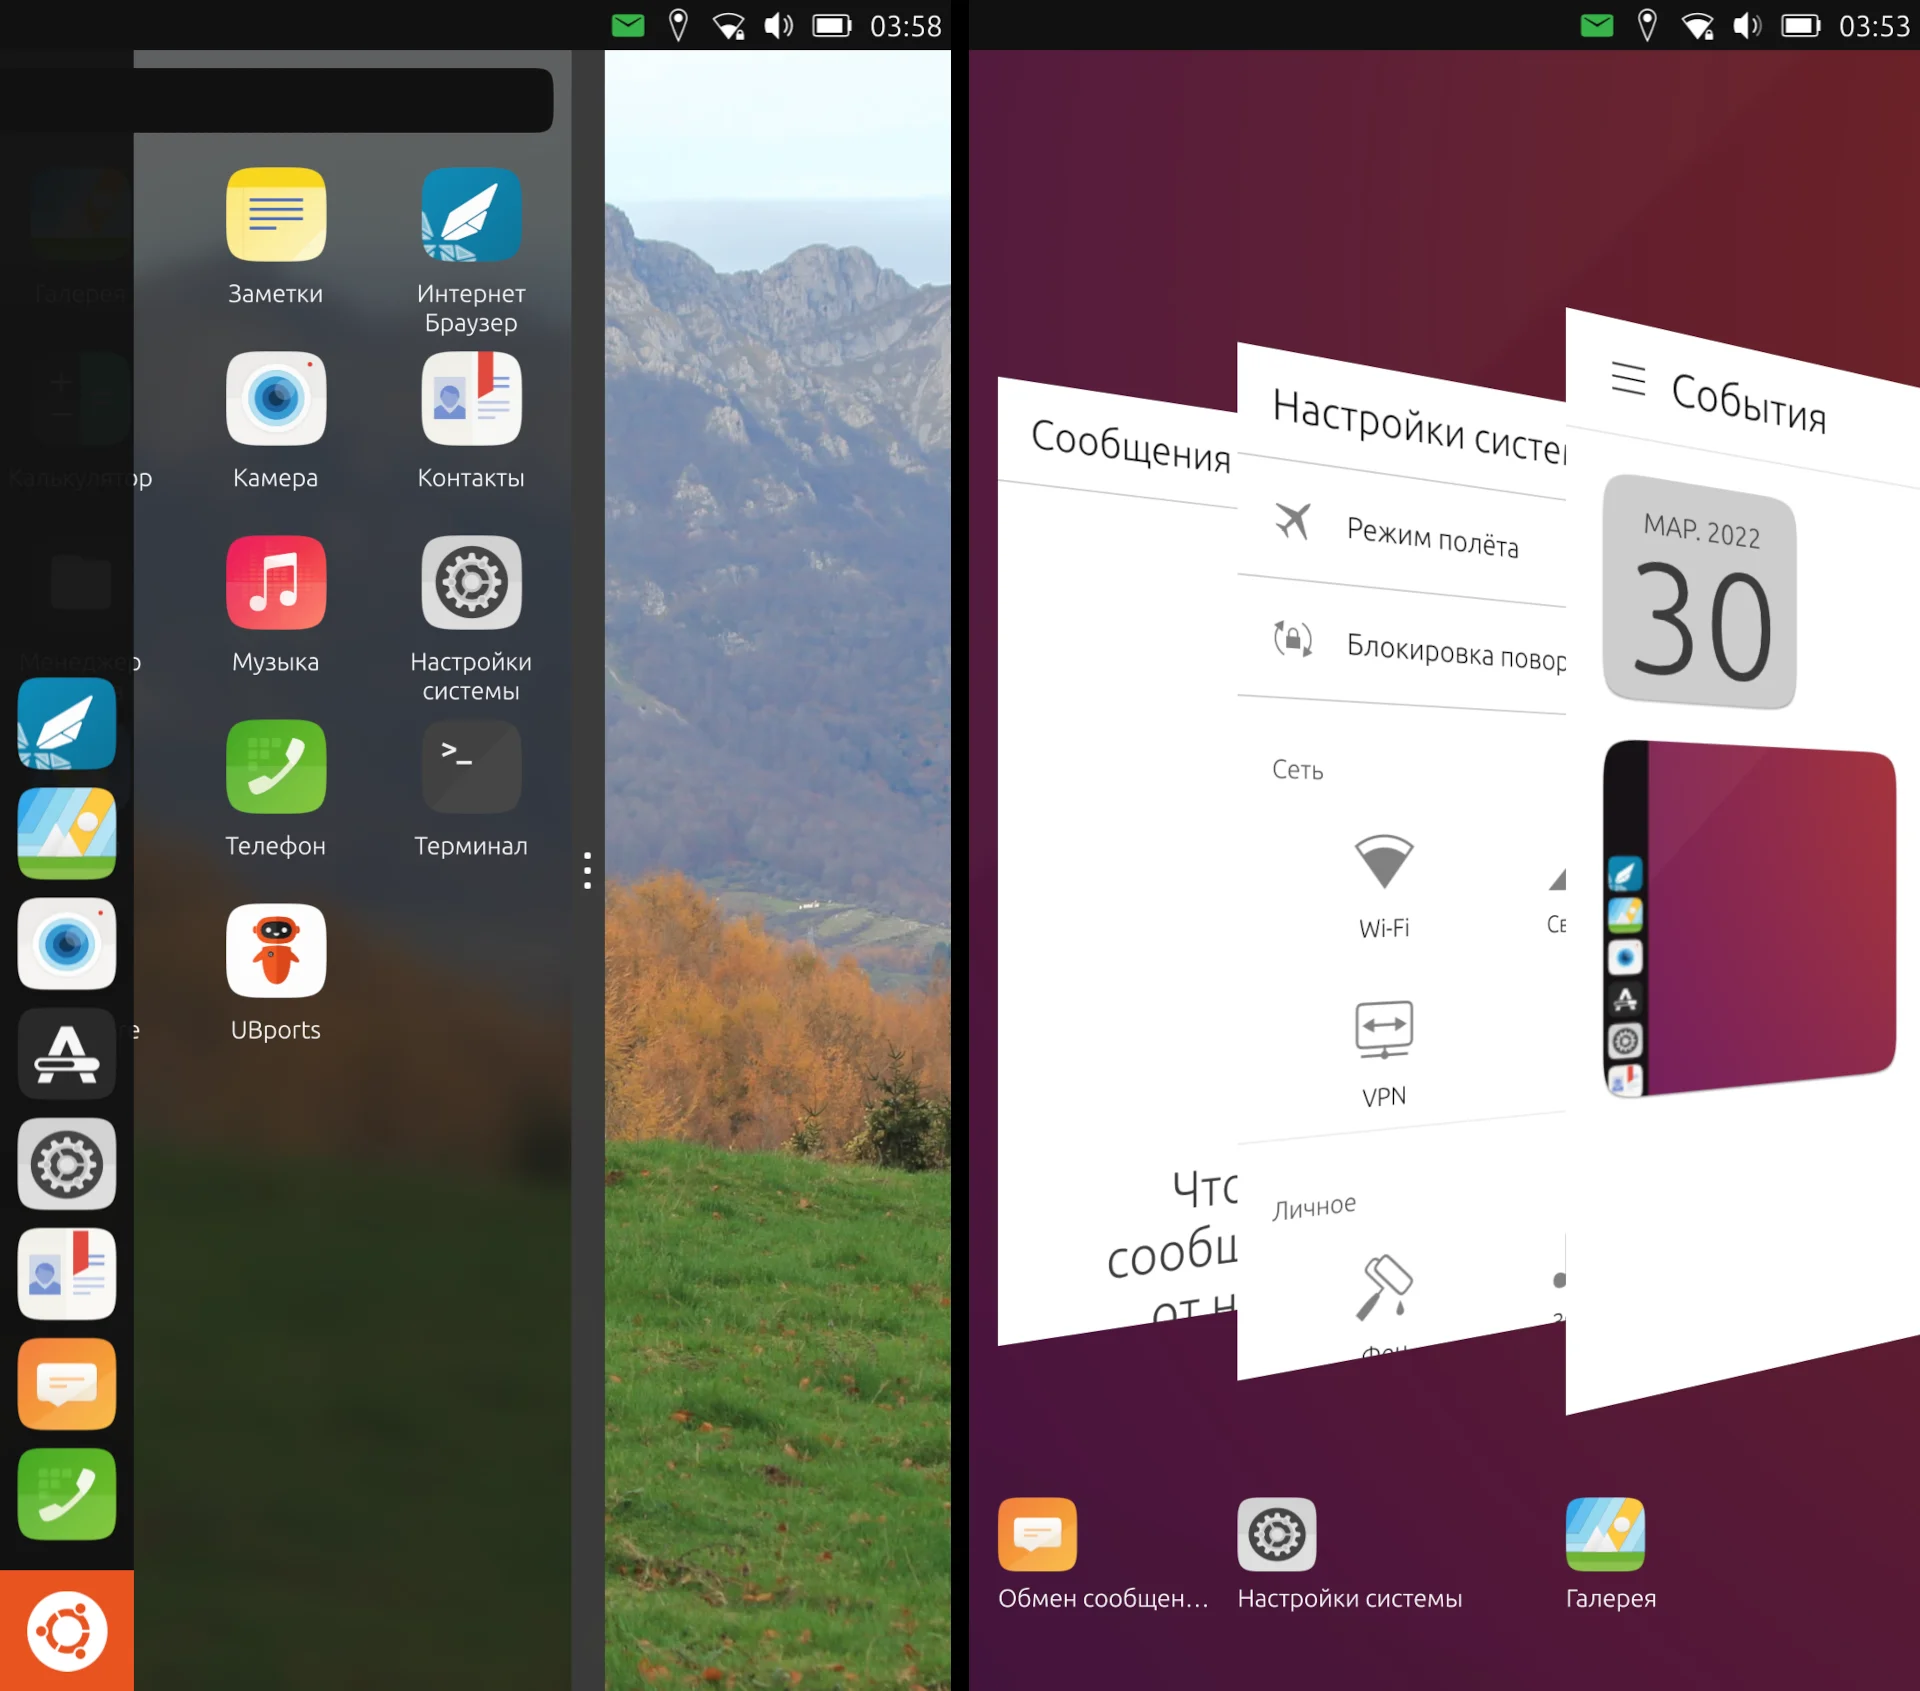
Task: Click the Ubuntu logo at launcher bottom
Action: [x=65, y=1628]
